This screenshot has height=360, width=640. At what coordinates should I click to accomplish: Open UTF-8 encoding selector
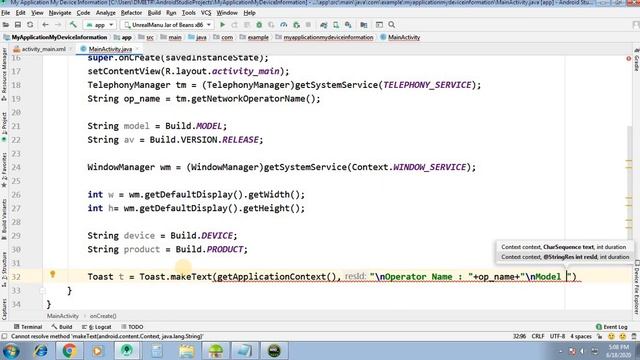click(557, 336)
